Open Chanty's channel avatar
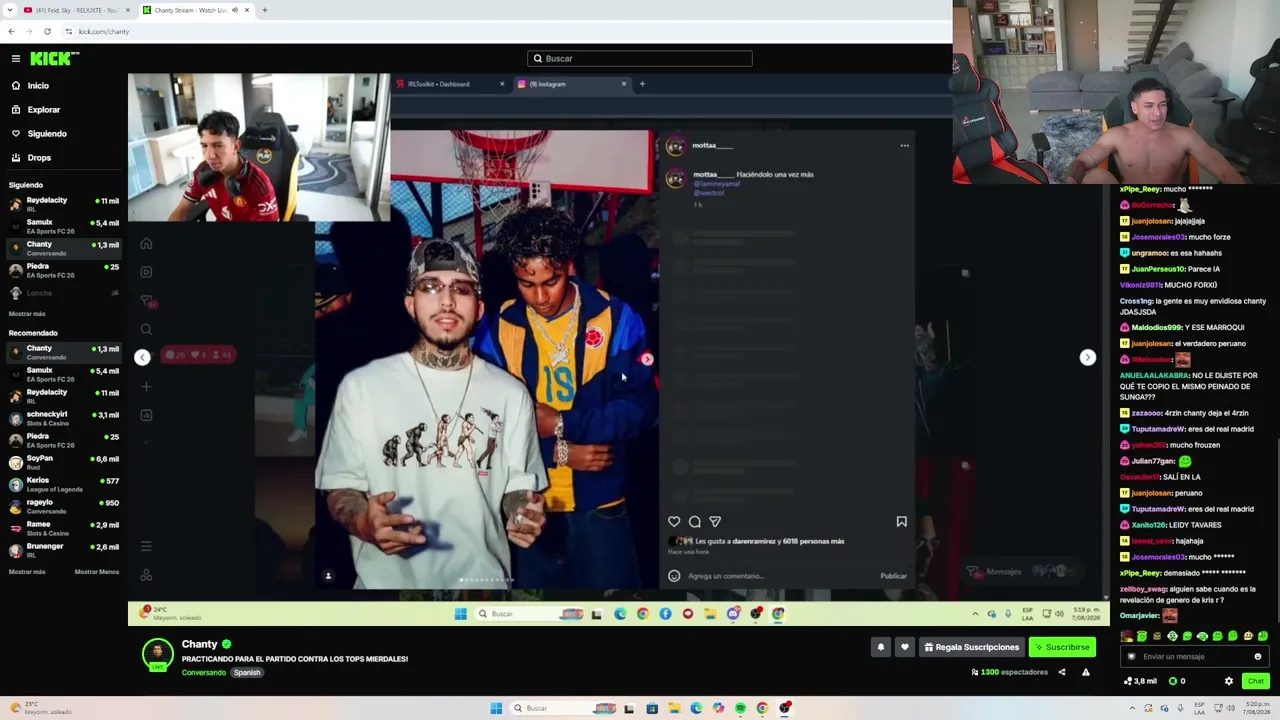The width and height of the screenshot is (1280, 720). coord(157,654)
